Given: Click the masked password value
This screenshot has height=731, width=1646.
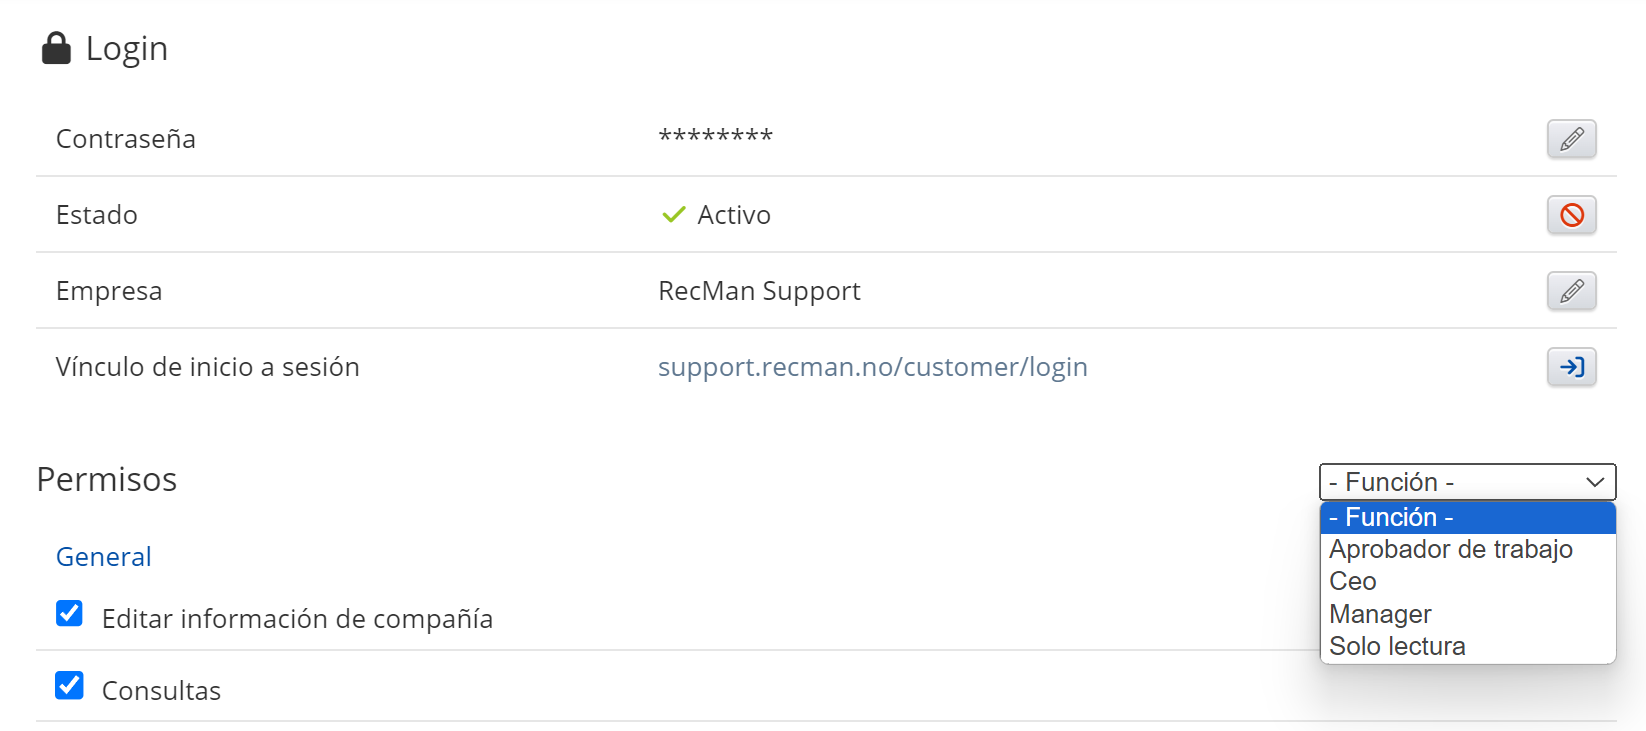Looking at the screenshot, I should [x=715, y=137].
